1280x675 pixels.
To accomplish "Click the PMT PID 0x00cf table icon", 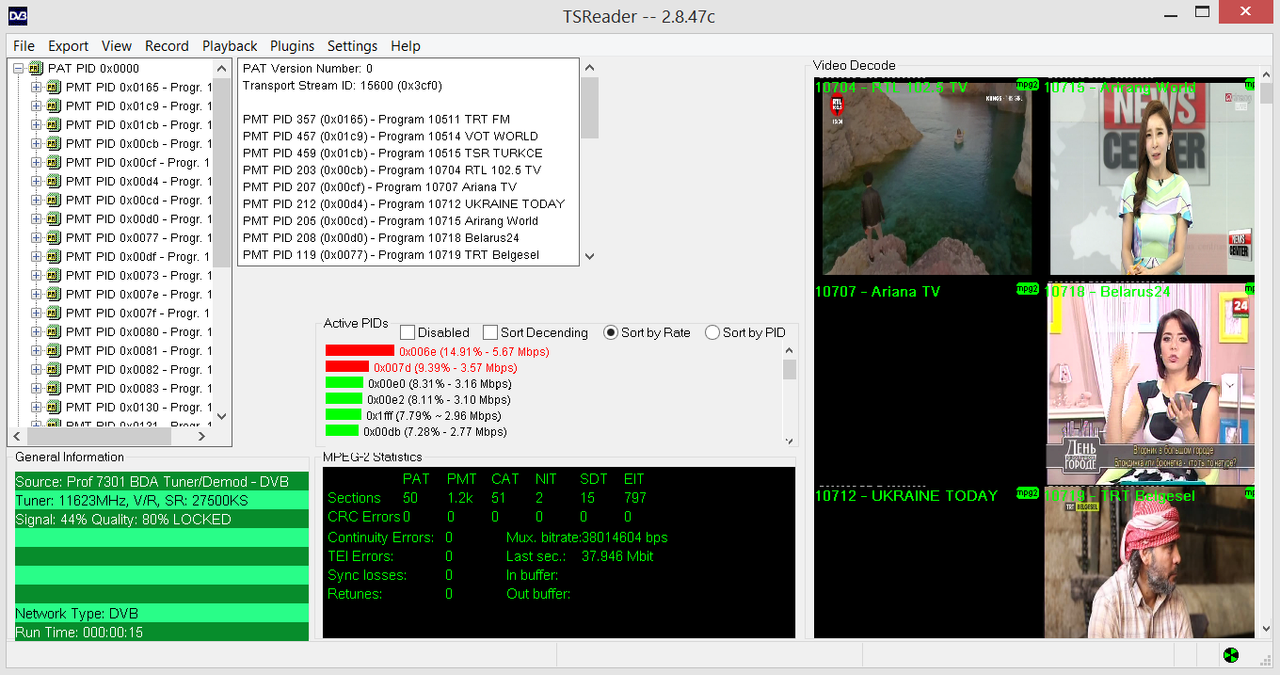I will pos(54,163).
